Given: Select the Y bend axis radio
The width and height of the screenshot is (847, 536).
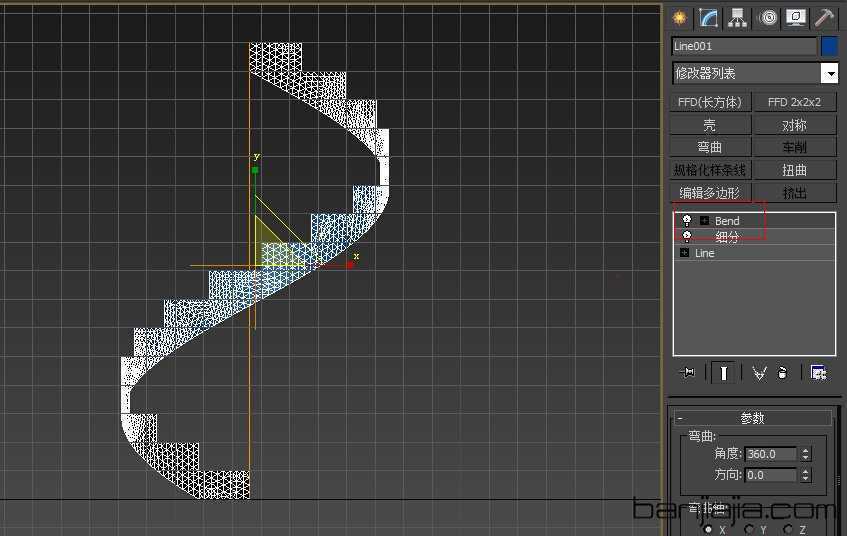Looking at the screenshot, I should pos(749,529).
